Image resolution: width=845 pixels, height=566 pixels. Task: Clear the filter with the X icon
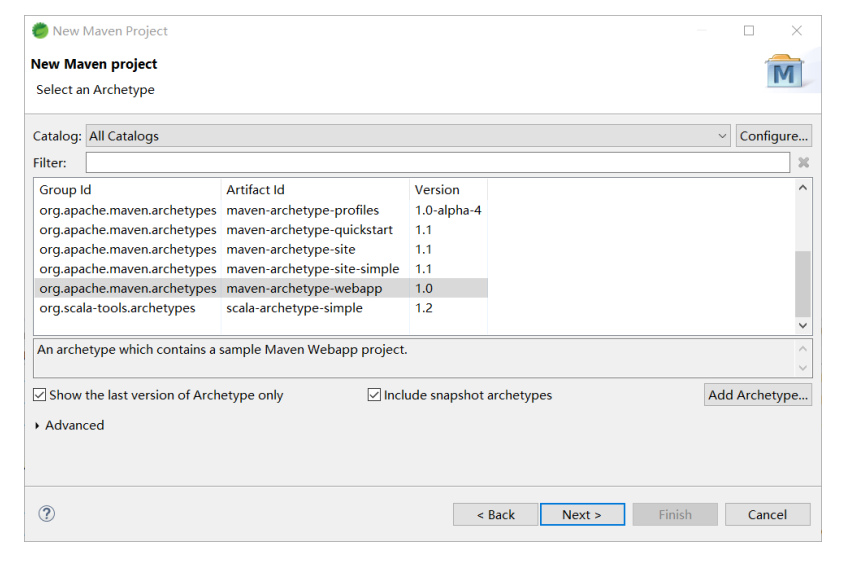click(x=803, y=162)
